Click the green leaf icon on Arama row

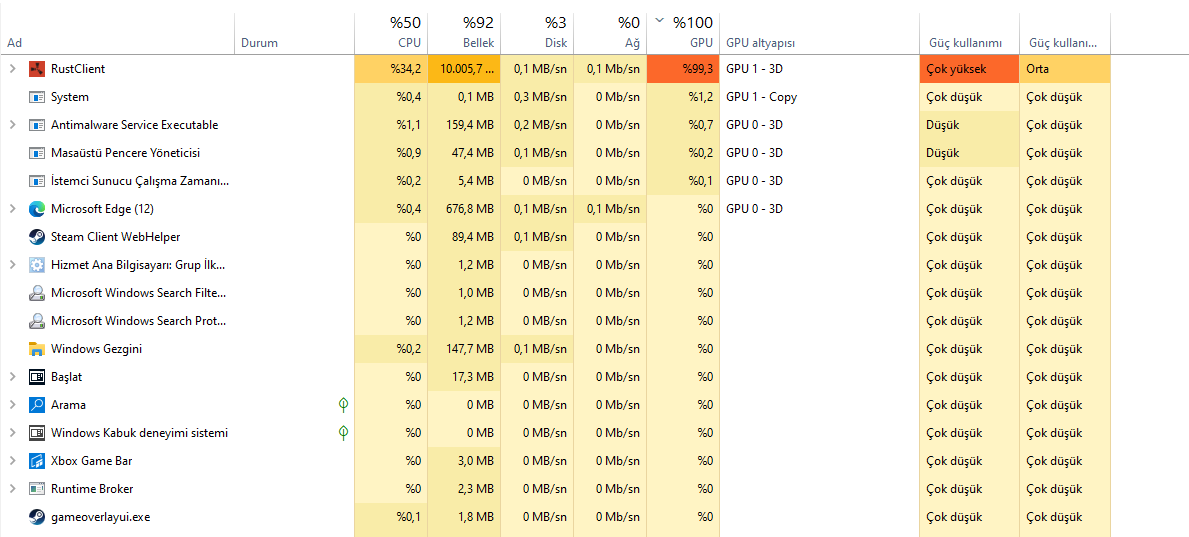click(x=344, y=405)
